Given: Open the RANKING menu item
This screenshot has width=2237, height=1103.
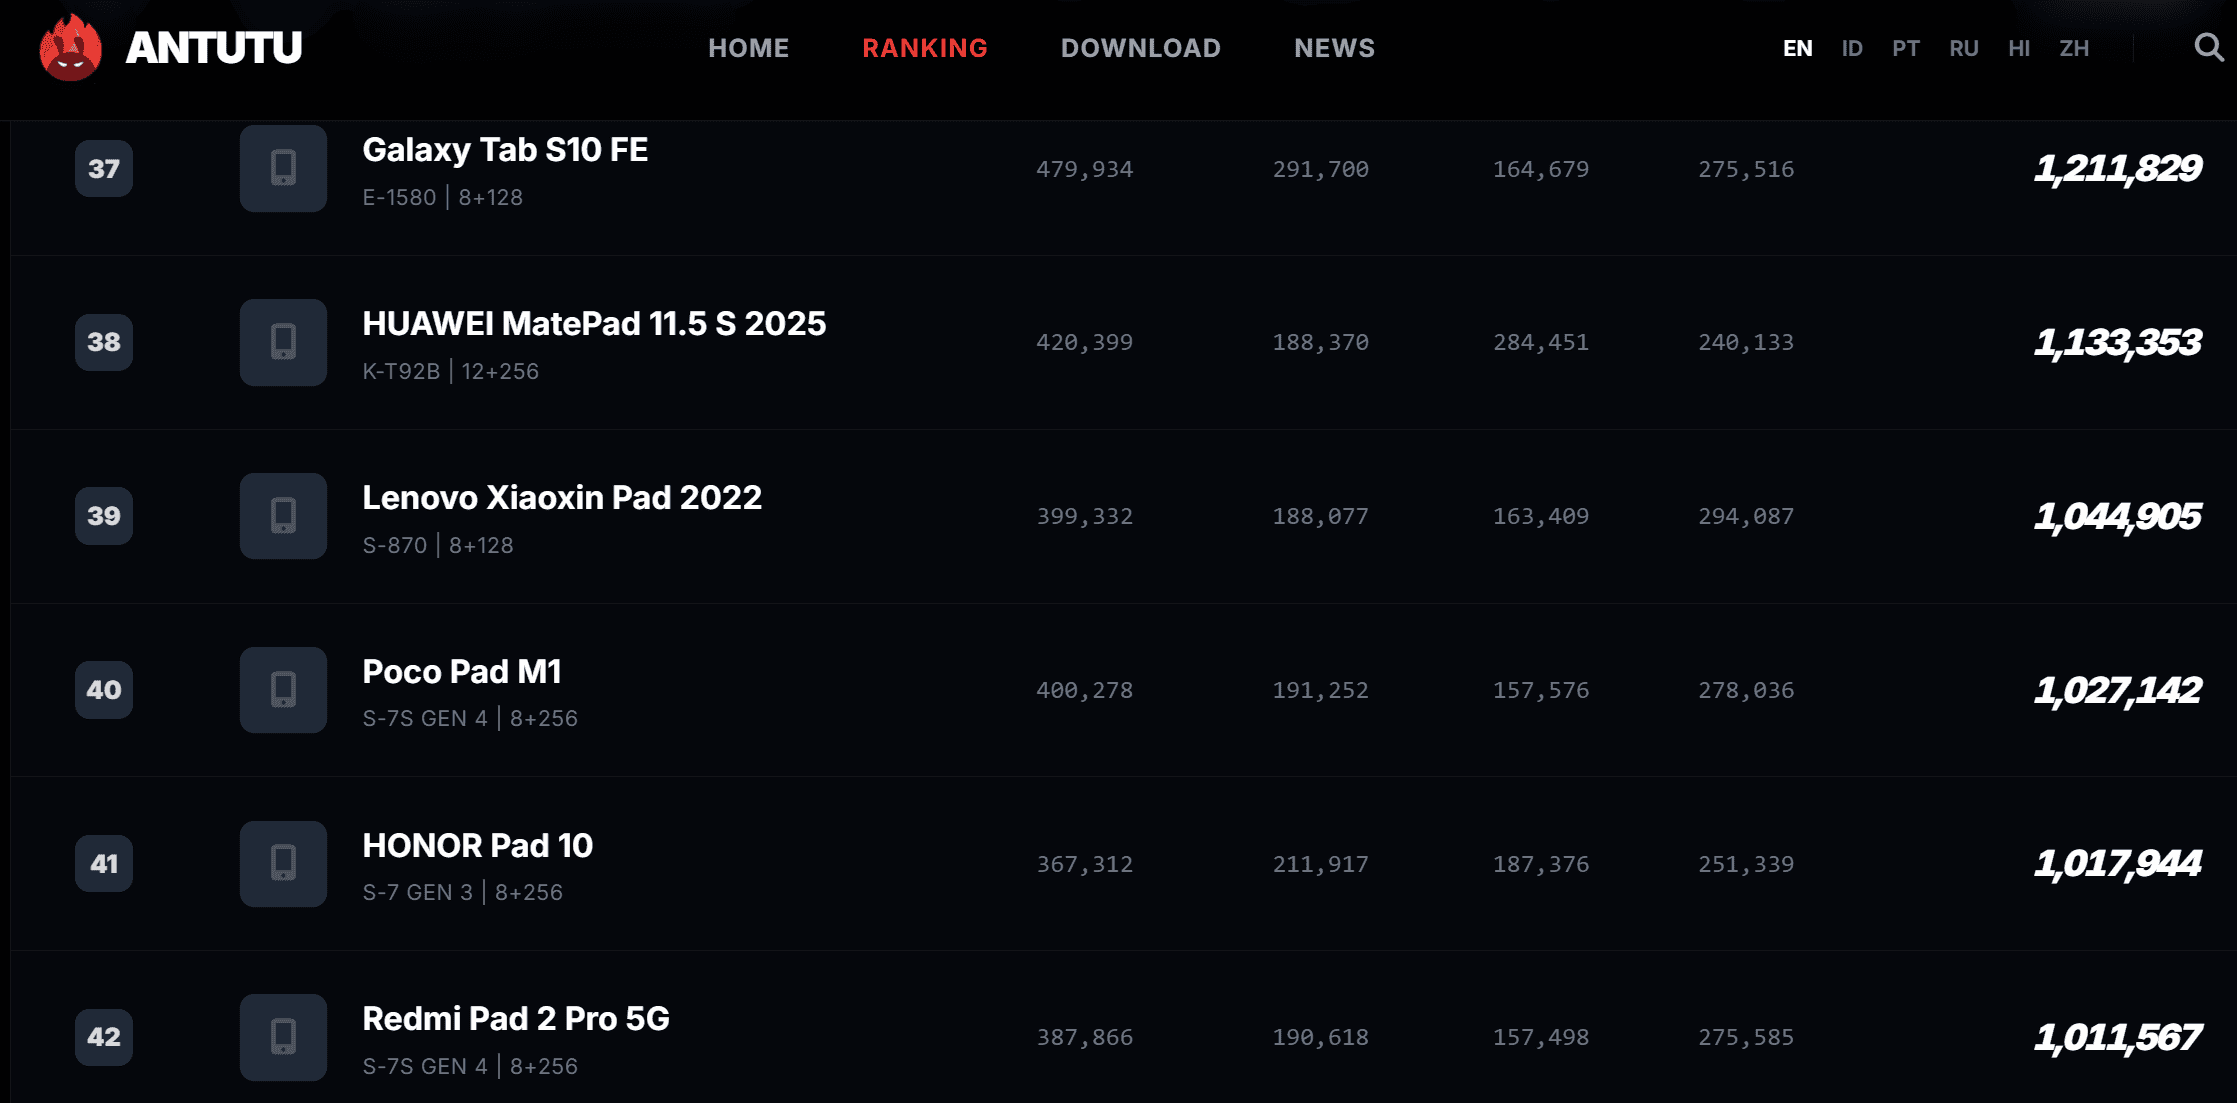Looking at the screenshot, I should (925, 48).
